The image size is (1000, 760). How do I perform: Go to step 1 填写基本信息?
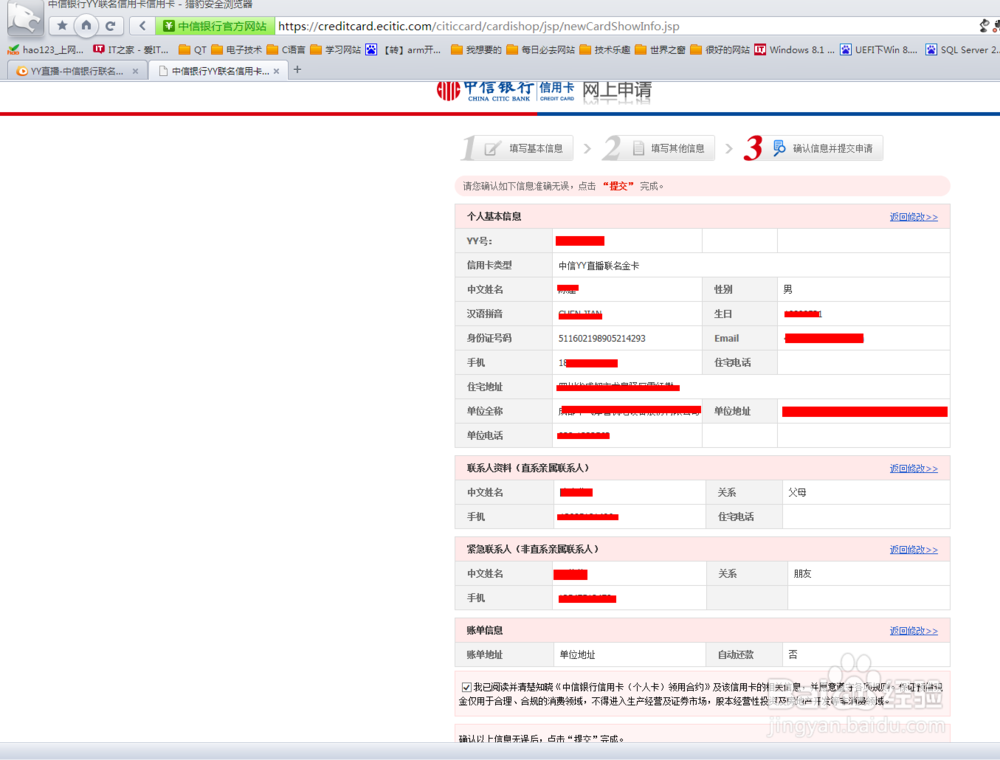[517, 148]
